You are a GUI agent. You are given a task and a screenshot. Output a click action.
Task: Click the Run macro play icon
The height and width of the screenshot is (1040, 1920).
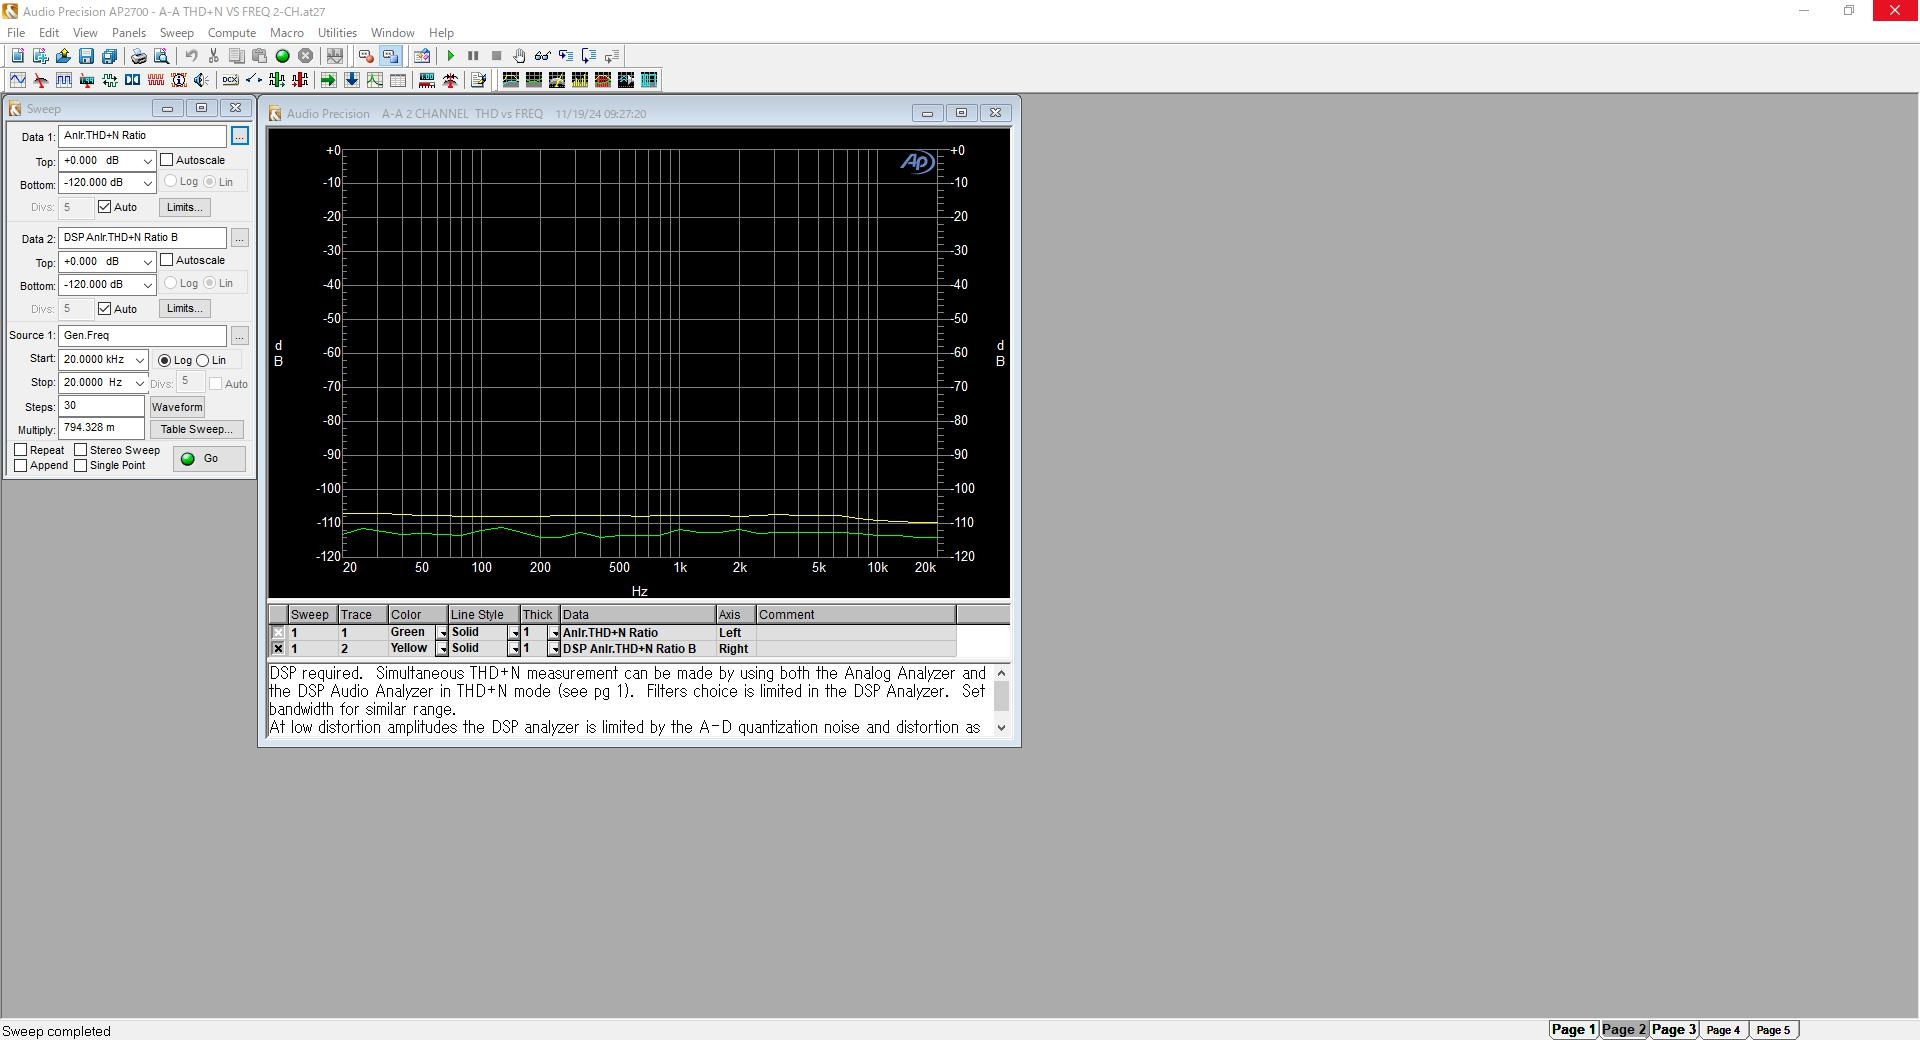(450, 56)
